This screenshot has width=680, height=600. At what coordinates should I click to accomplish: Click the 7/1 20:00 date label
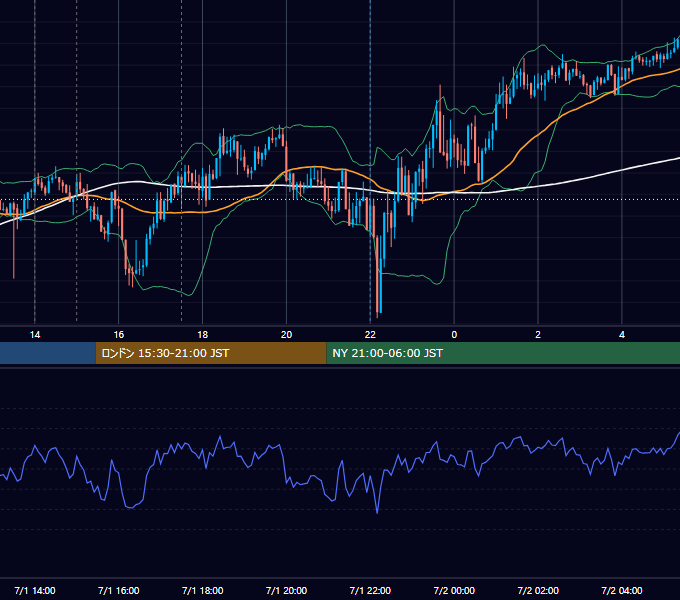coord(286,590)
